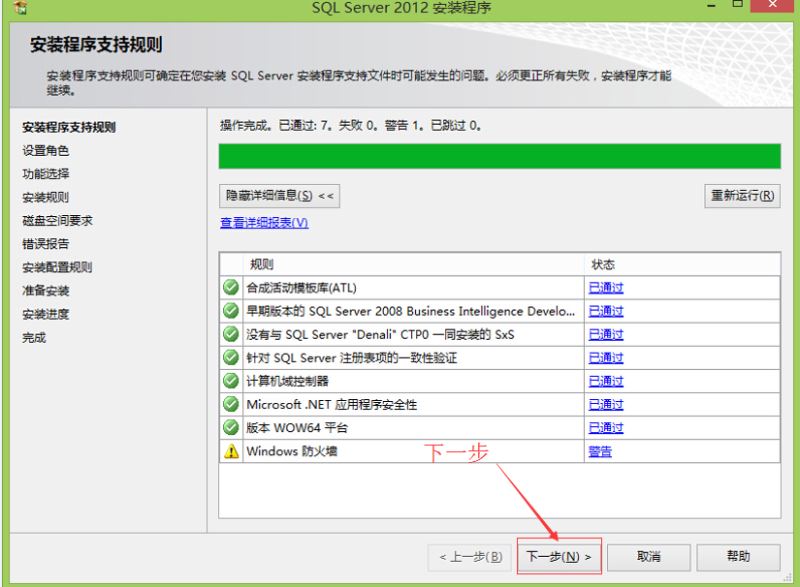Open 已通过 link for 版本 WOW64 平台
Viewport: 800px width, 587px height.
606,428
